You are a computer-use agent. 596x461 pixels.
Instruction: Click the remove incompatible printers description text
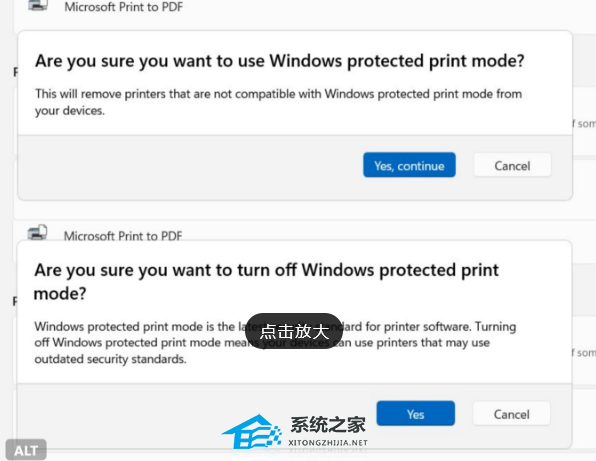[278, 102]
